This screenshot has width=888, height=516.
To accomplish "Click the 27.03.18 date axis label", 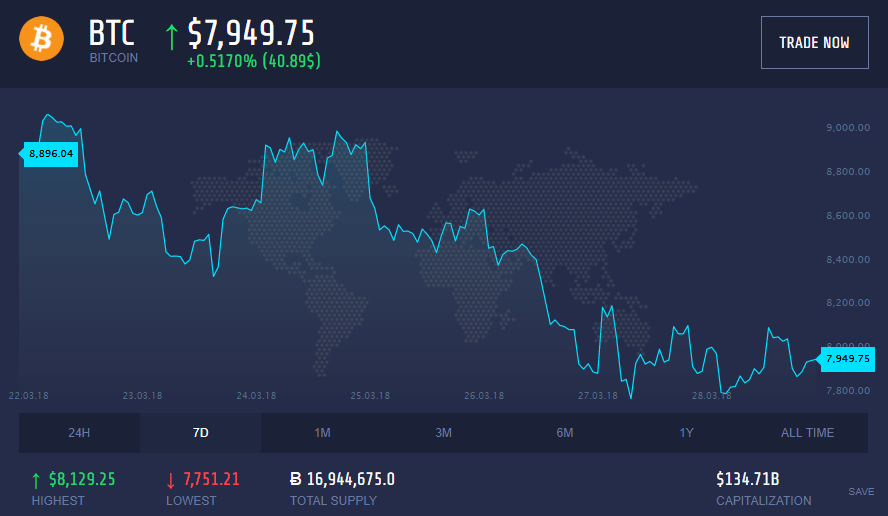I will (597, 395).
